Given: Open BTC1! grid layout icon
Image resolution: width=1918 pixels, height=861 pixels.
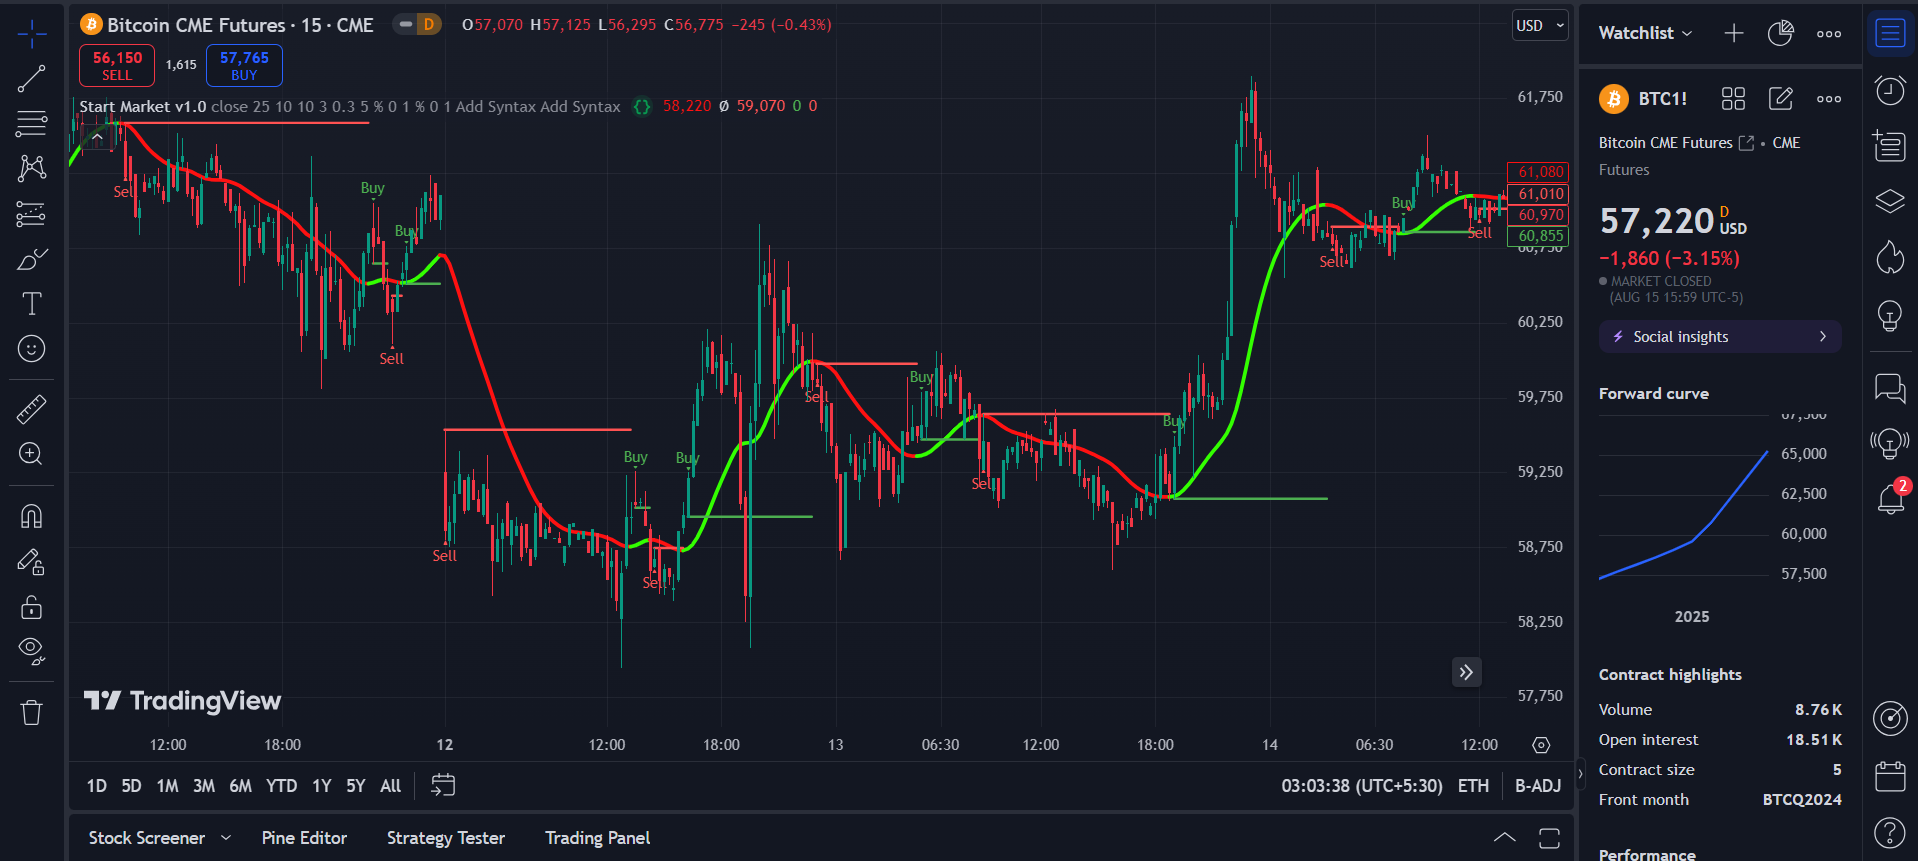Looking at the screenshot, I should pos(1733,98).
